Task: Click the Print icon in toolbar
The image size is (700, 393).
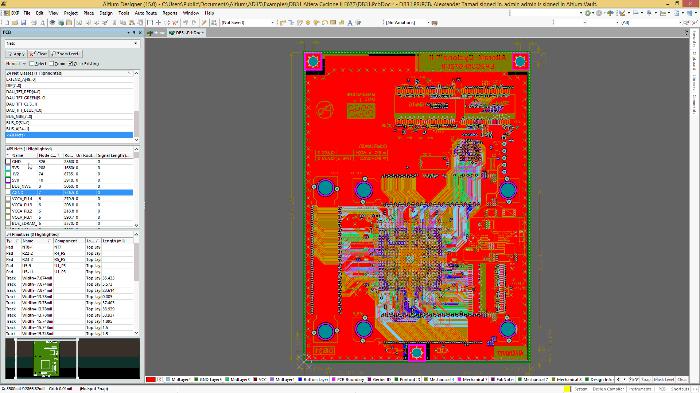Action: click(x=34, y=22)
